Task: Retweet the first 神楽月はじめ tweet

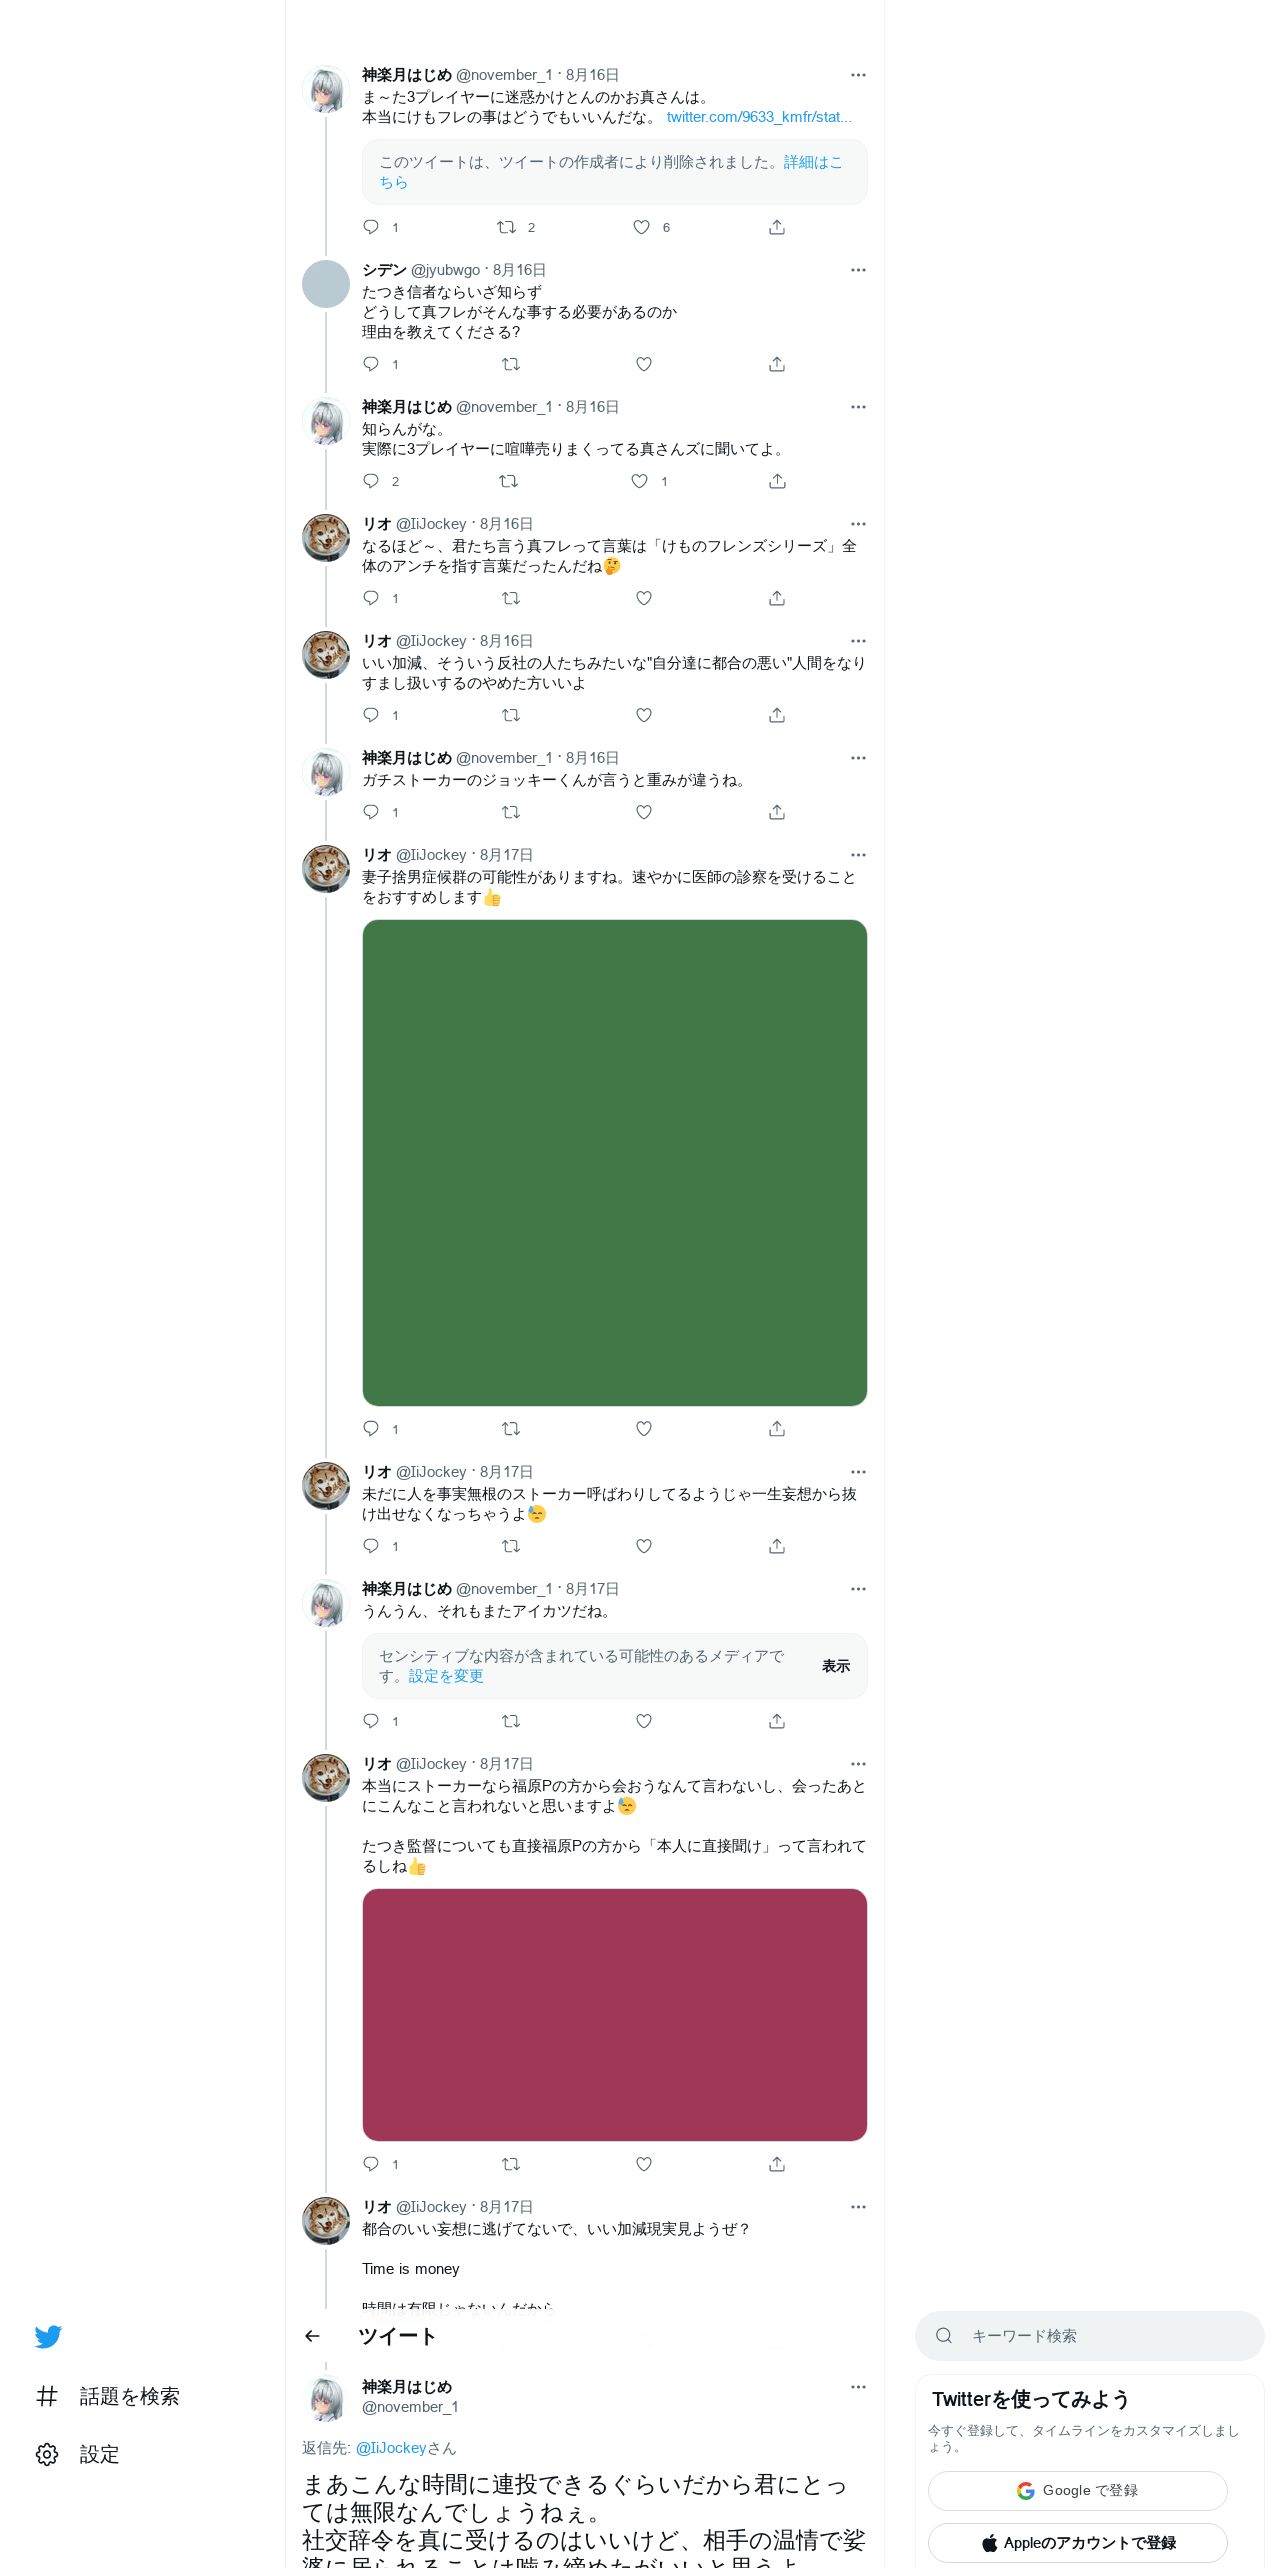Action: pos(506,227)
